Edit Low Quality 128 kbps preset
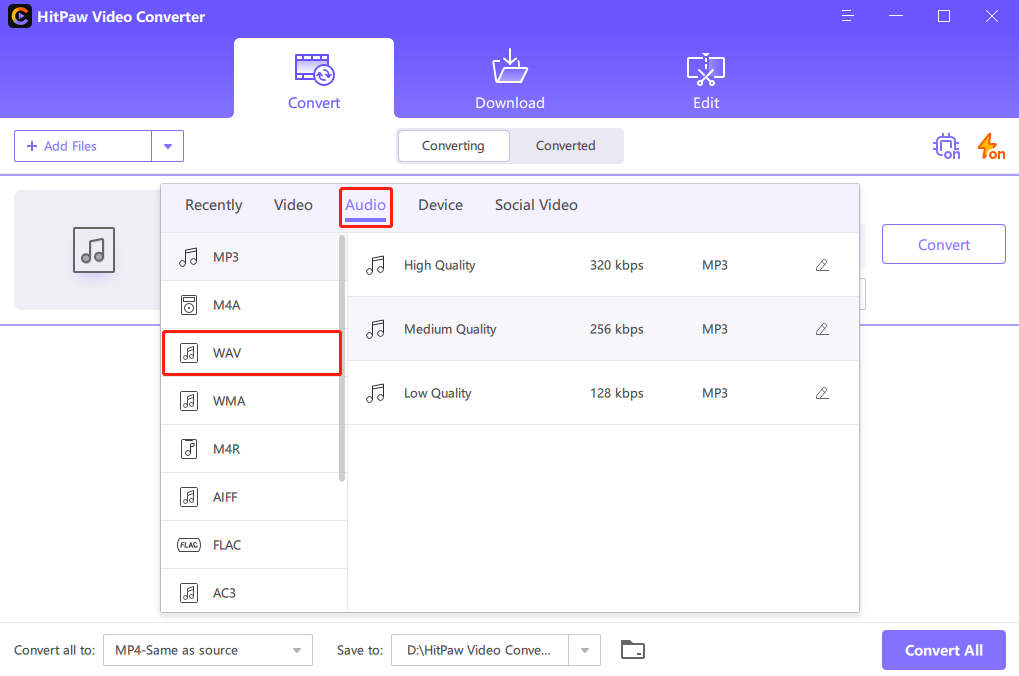Screen dimensions: 1019x676 (x=822, y=393)
